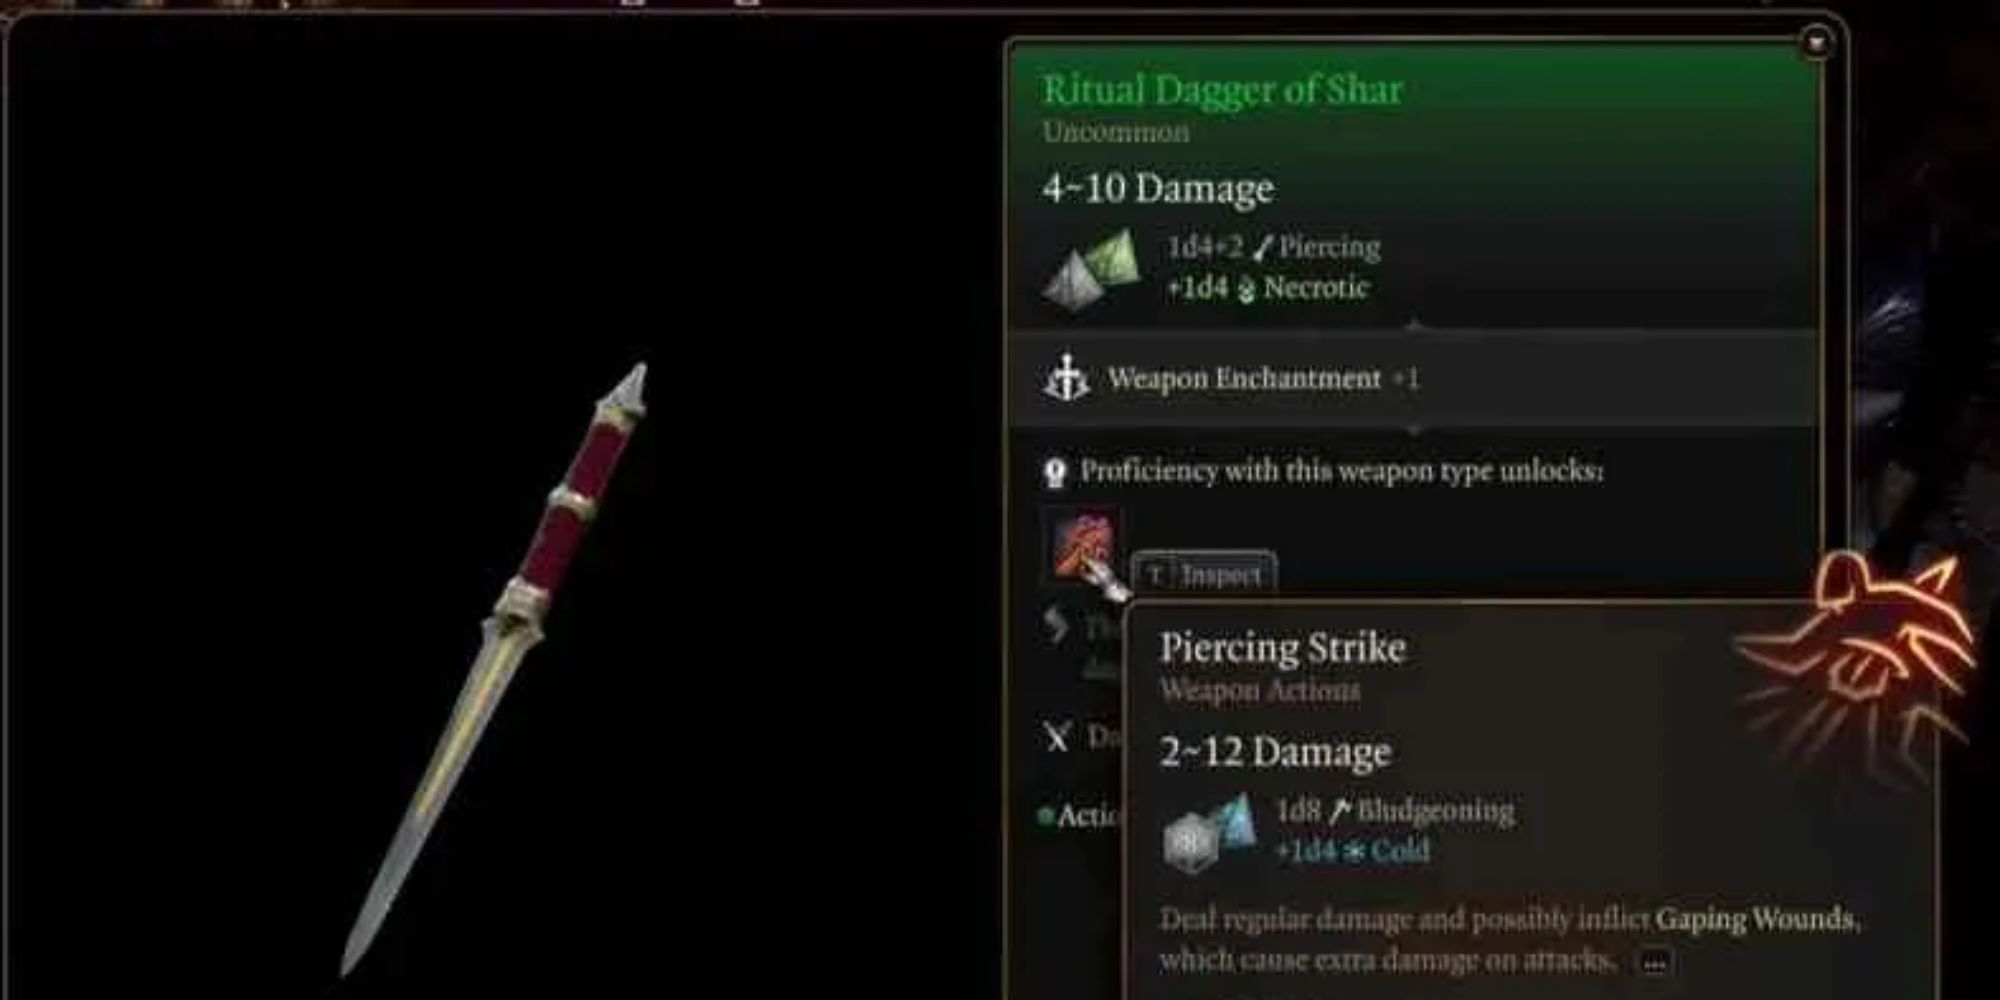Click the green damage dice icon
This screenshot has width=2000, height=1000.
(x=1091, y=269)
